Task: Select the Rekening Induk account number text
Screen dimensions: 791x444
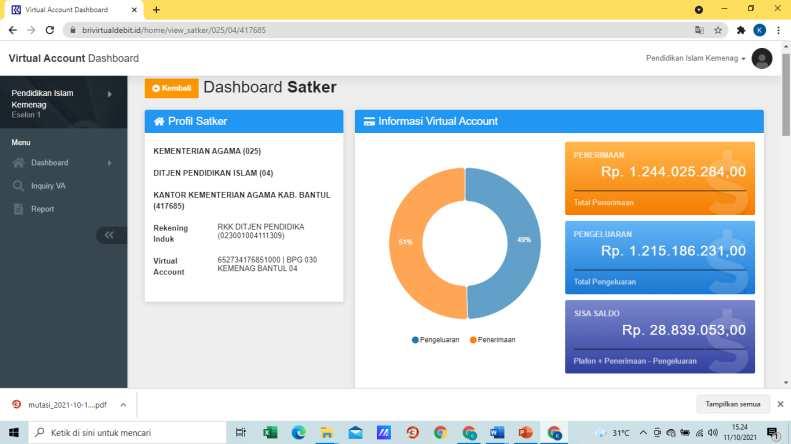Action: click(x=251, y=236)
